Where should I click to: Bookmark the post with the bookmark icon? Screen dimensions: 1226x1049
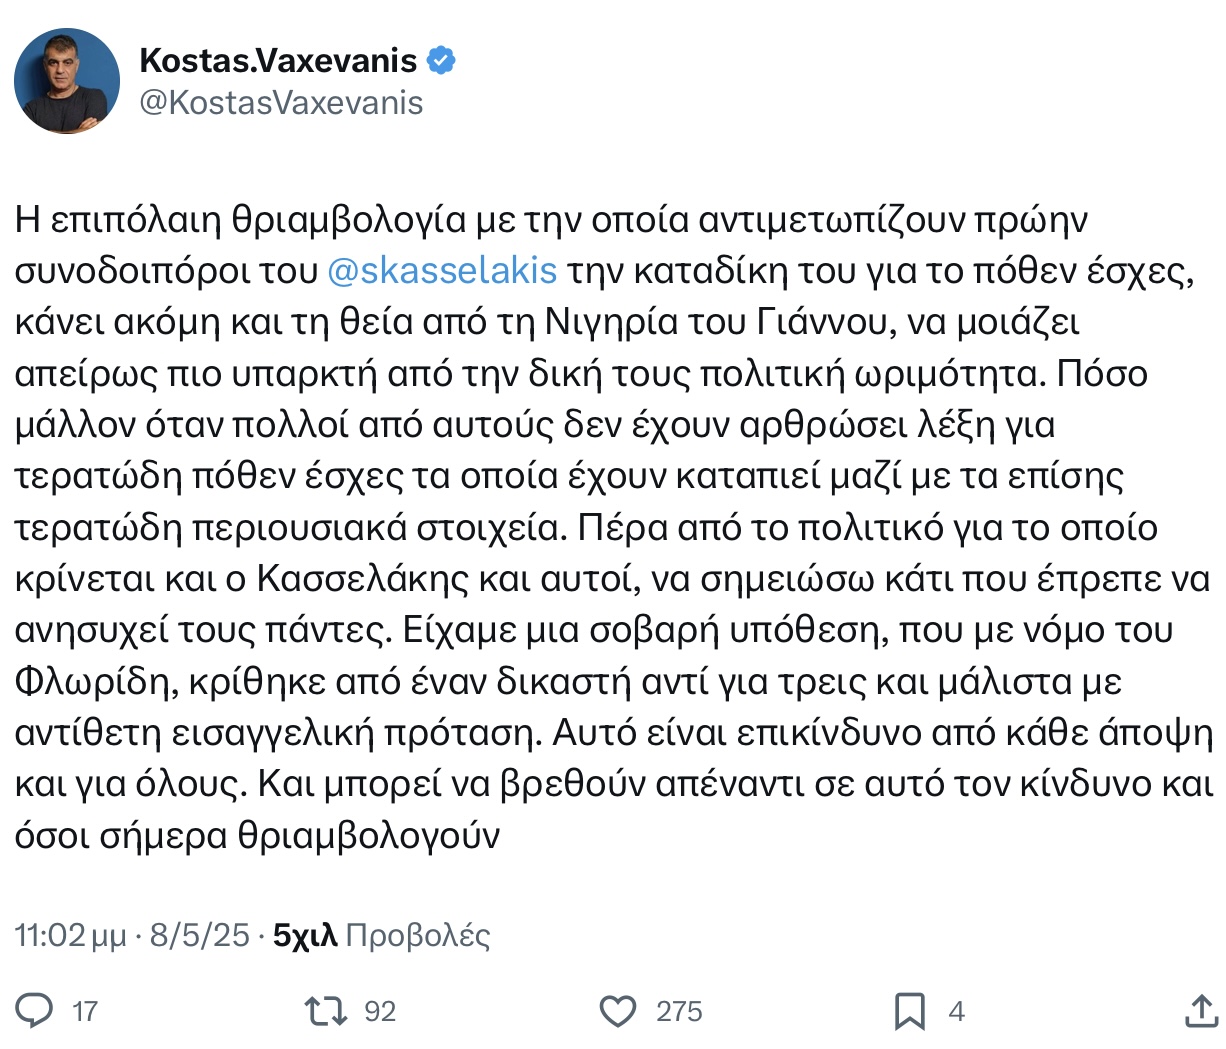909,1011
